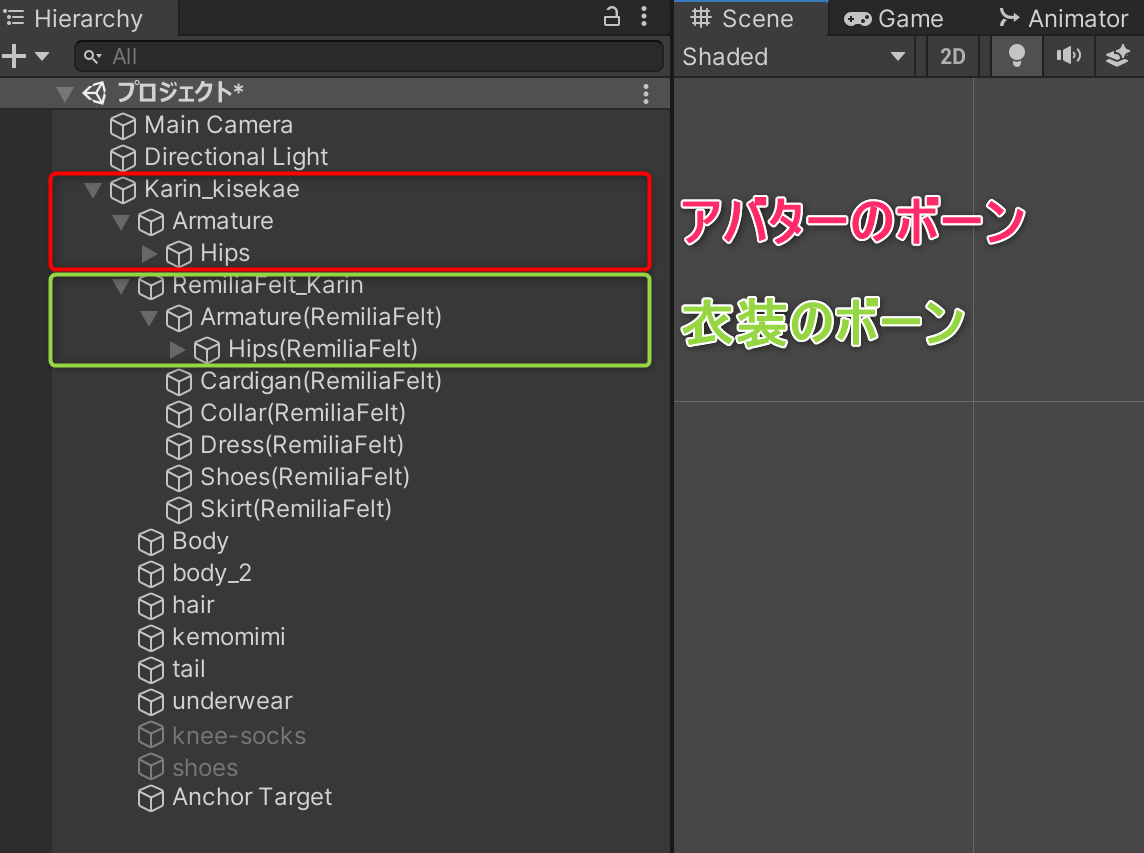Screen dimensions: 1144x853
Task: Click the Anchor Target cube icon
Action: 151,799
